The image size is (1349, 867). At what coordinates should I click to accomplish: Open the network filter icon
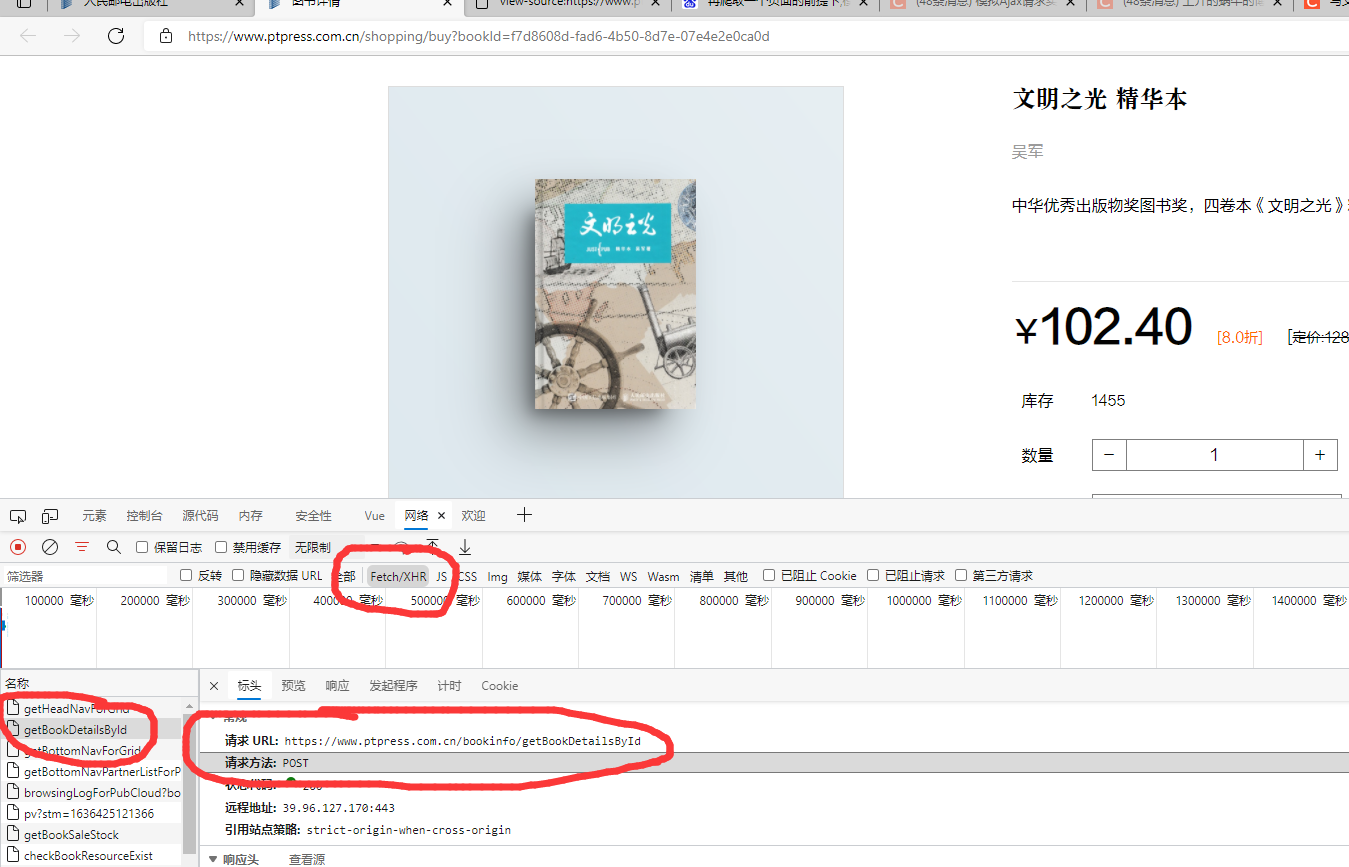point(81,547)
